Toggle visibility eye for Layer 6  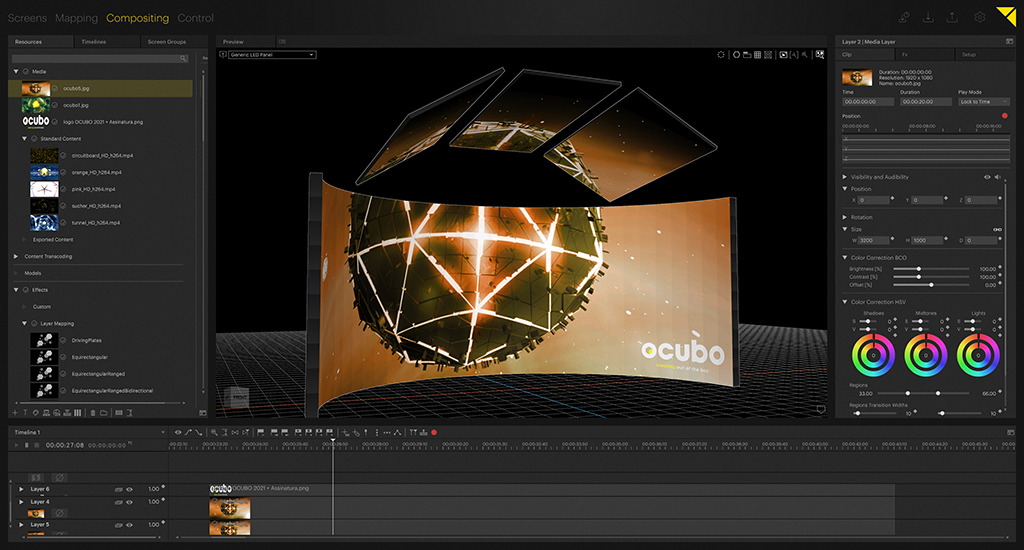[129, 489]
